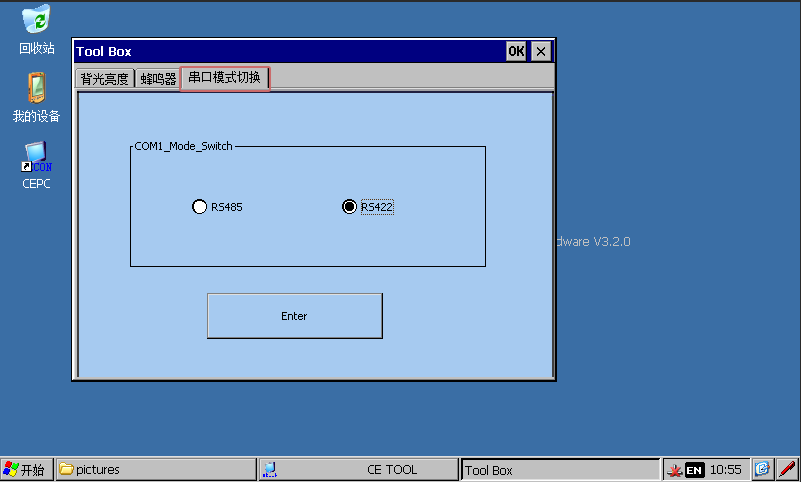Switch to the 背光亮度 tab
The height and width of the screenshot is (482, 801).
(x=105, y=79)
